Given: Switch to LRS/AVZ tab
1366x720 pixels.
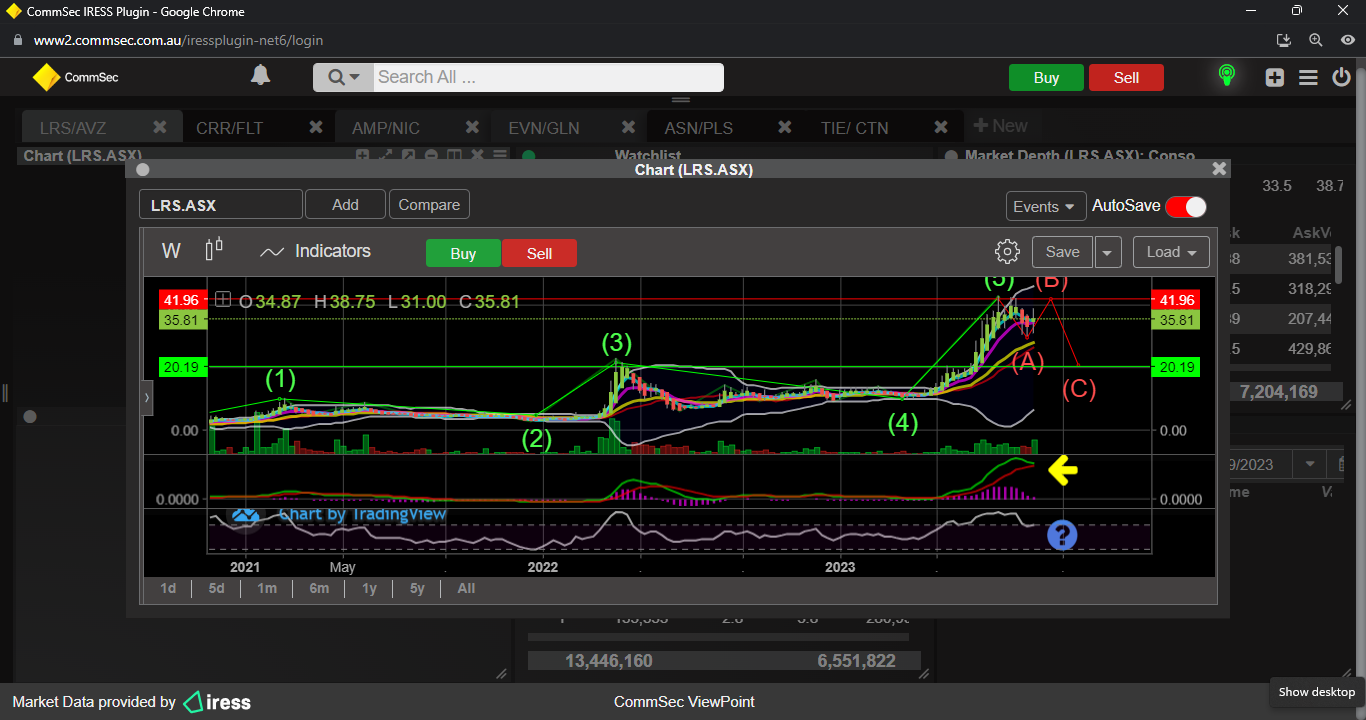Looking at the screenshot, I should pos(73,128).
